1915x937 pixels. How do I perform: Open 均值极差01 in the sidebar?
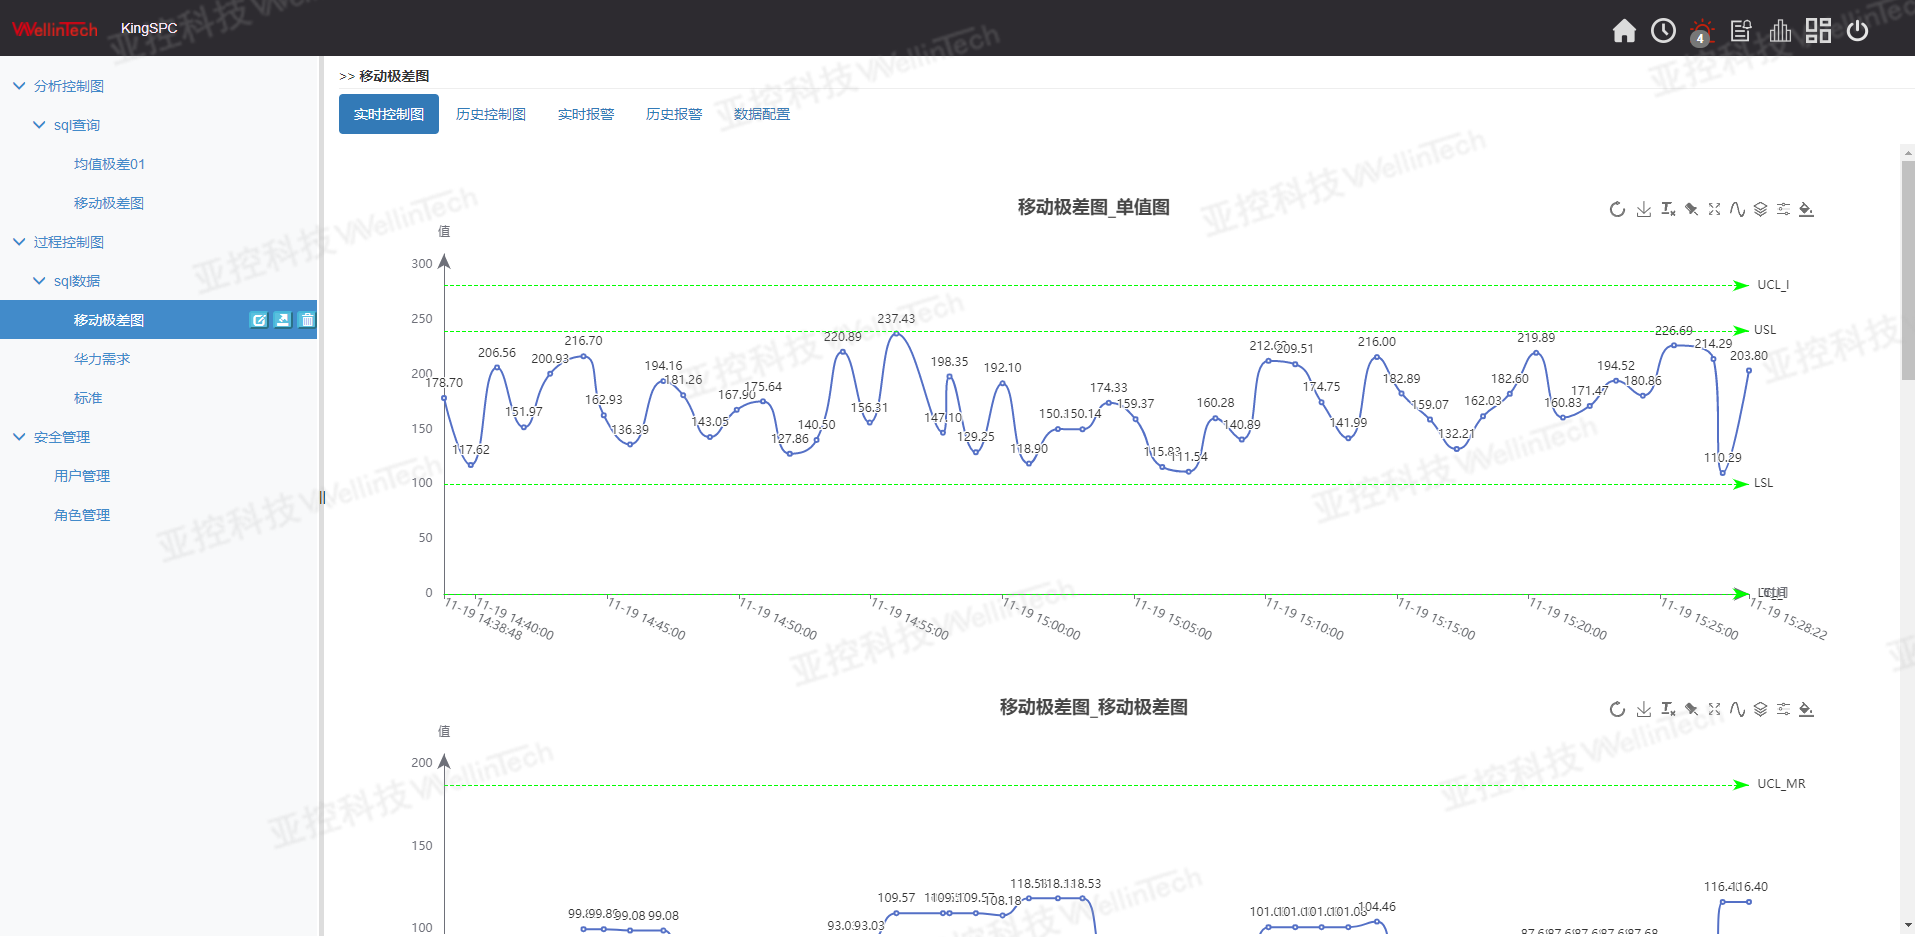click(109, 164)
